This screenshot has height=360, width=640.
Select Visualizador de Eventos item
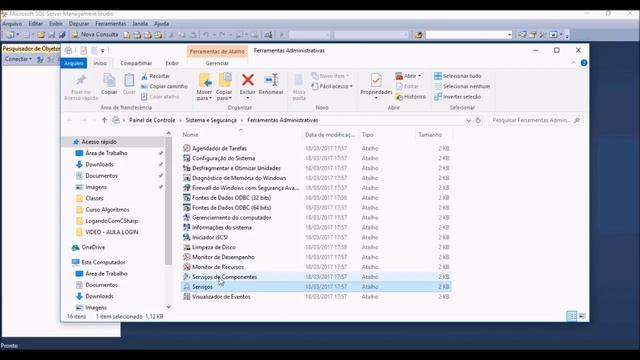pos(216,297)
